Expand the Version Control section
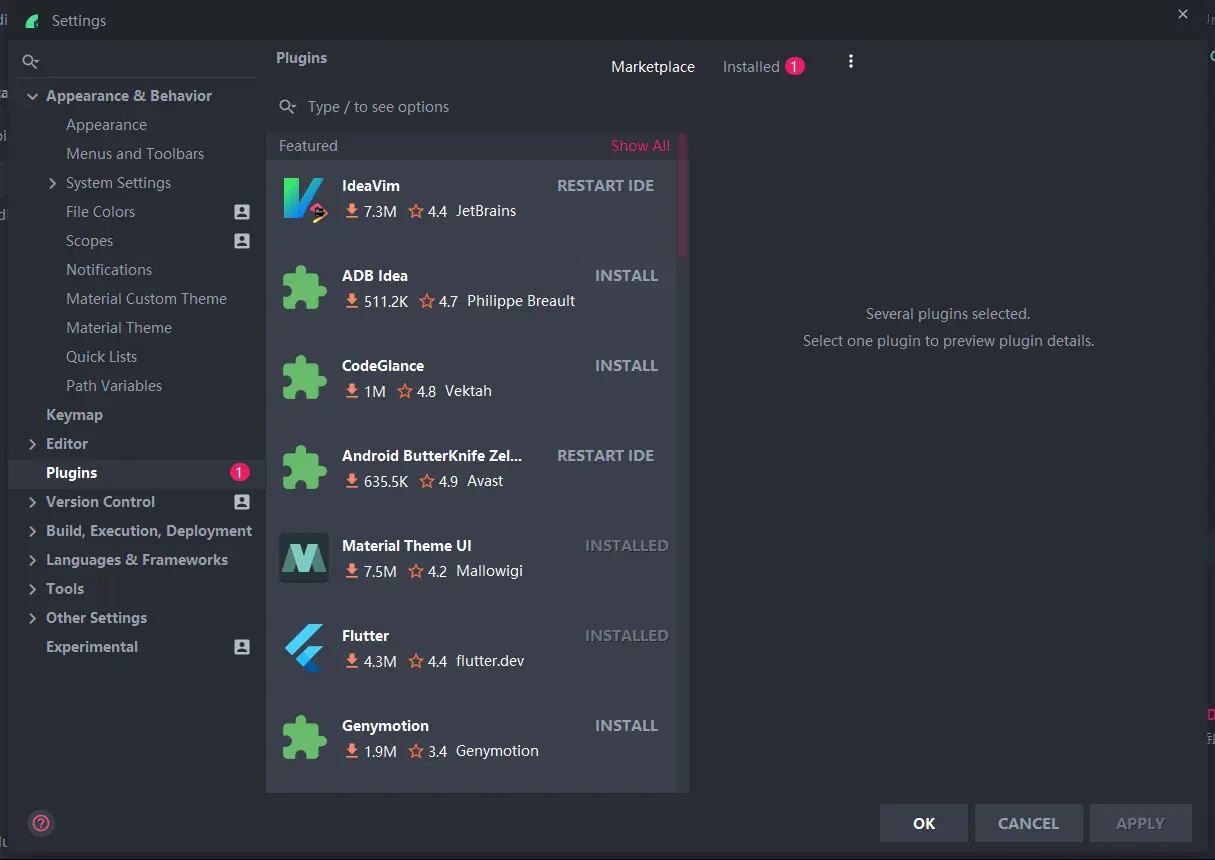 (x=33, y=502)
